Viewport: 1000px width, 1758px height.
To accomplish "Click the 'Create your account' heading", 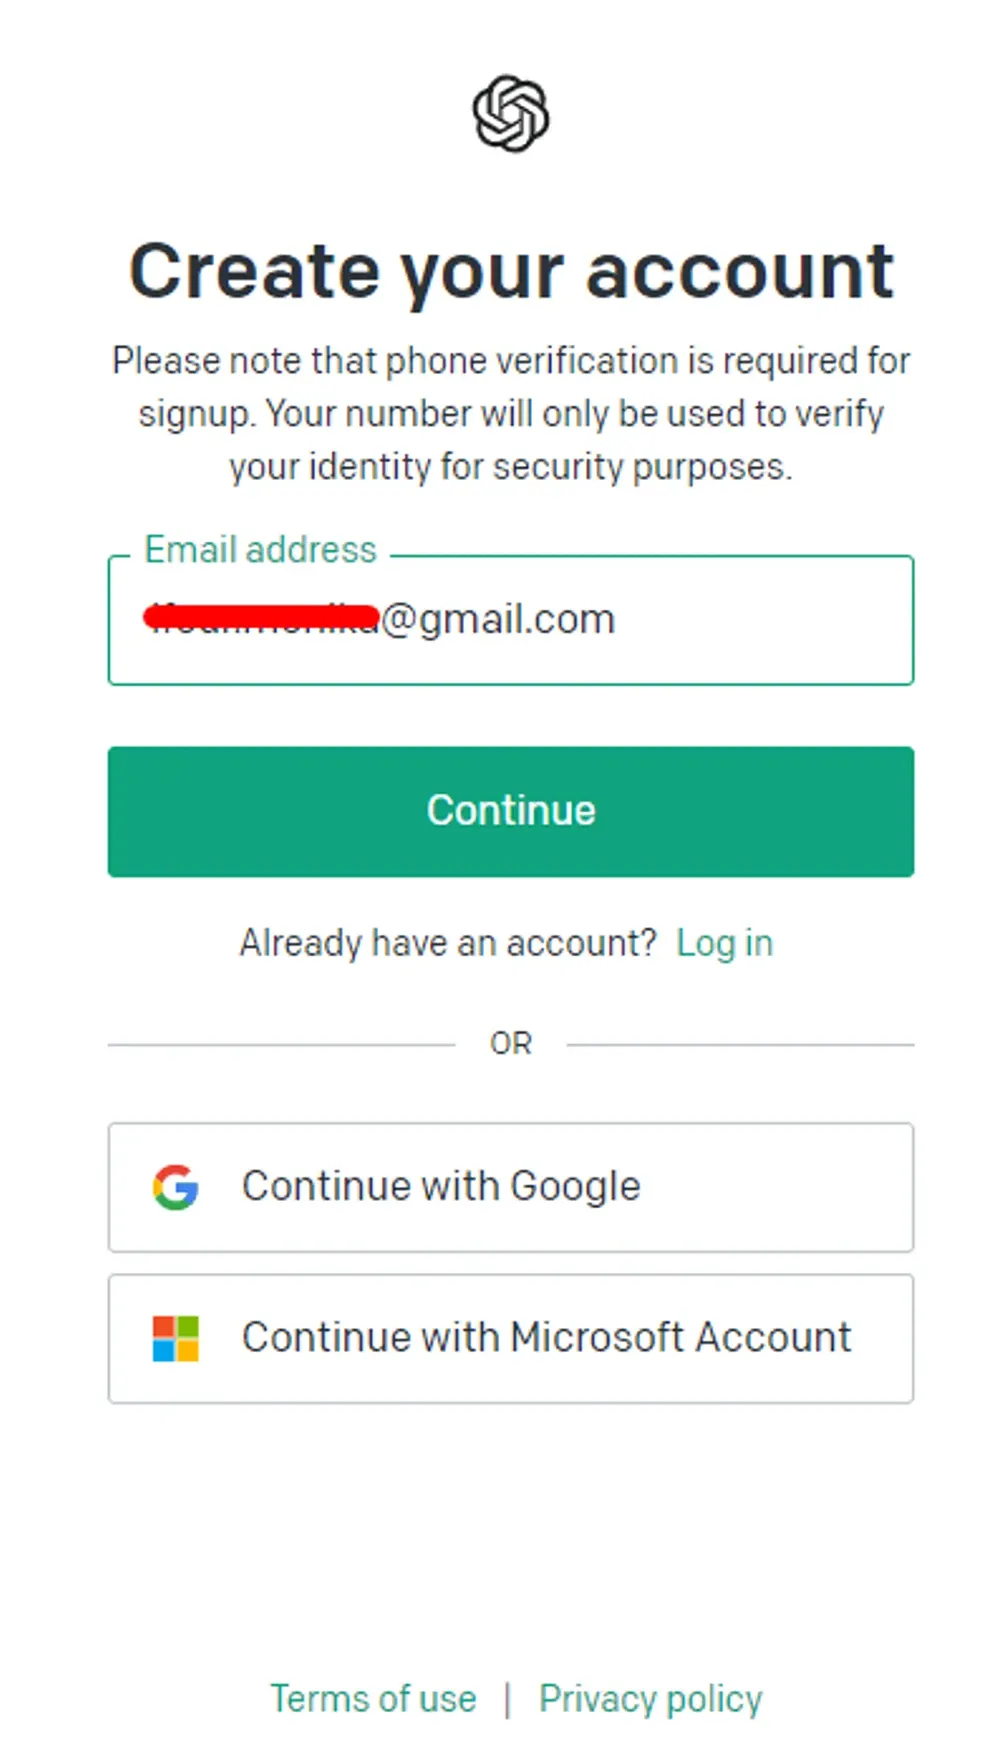I will 511,271.
